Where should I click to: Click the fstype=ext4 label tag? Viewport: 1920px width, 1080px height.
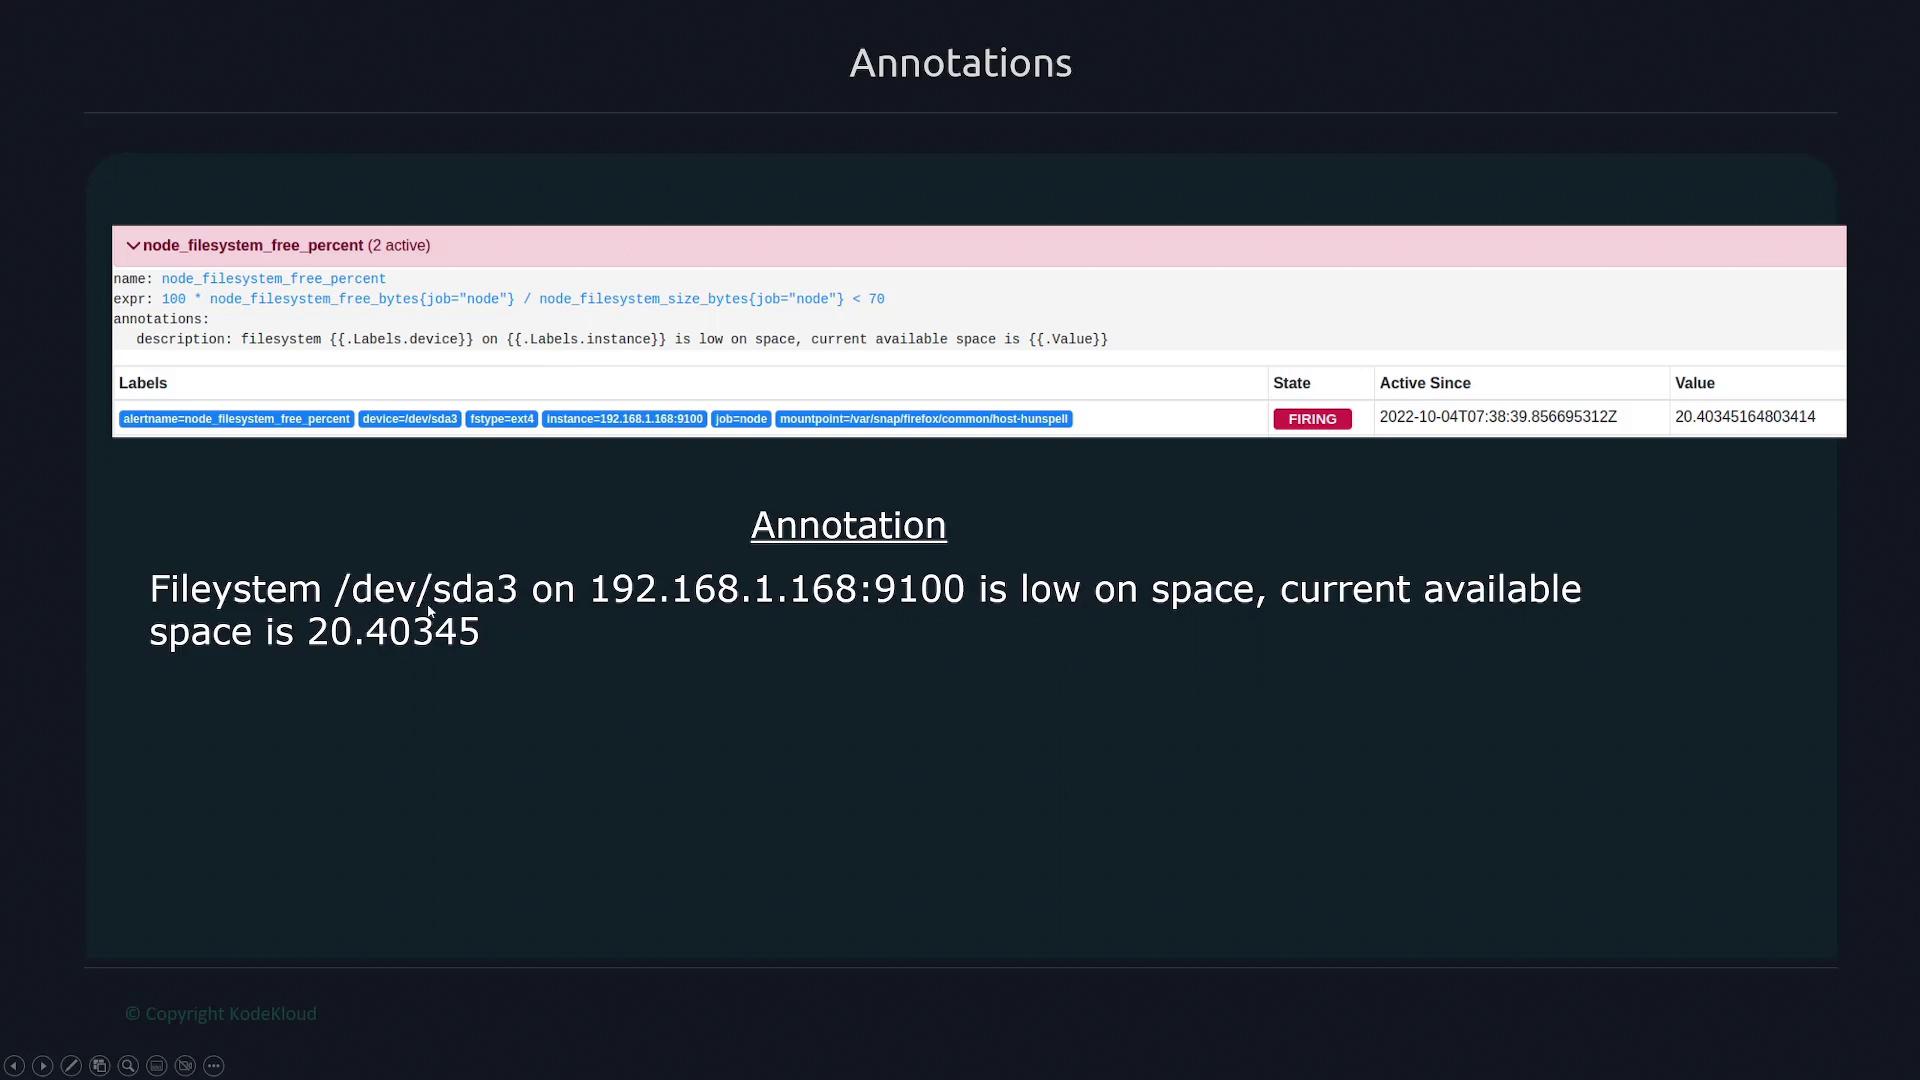tap(501, 419)
